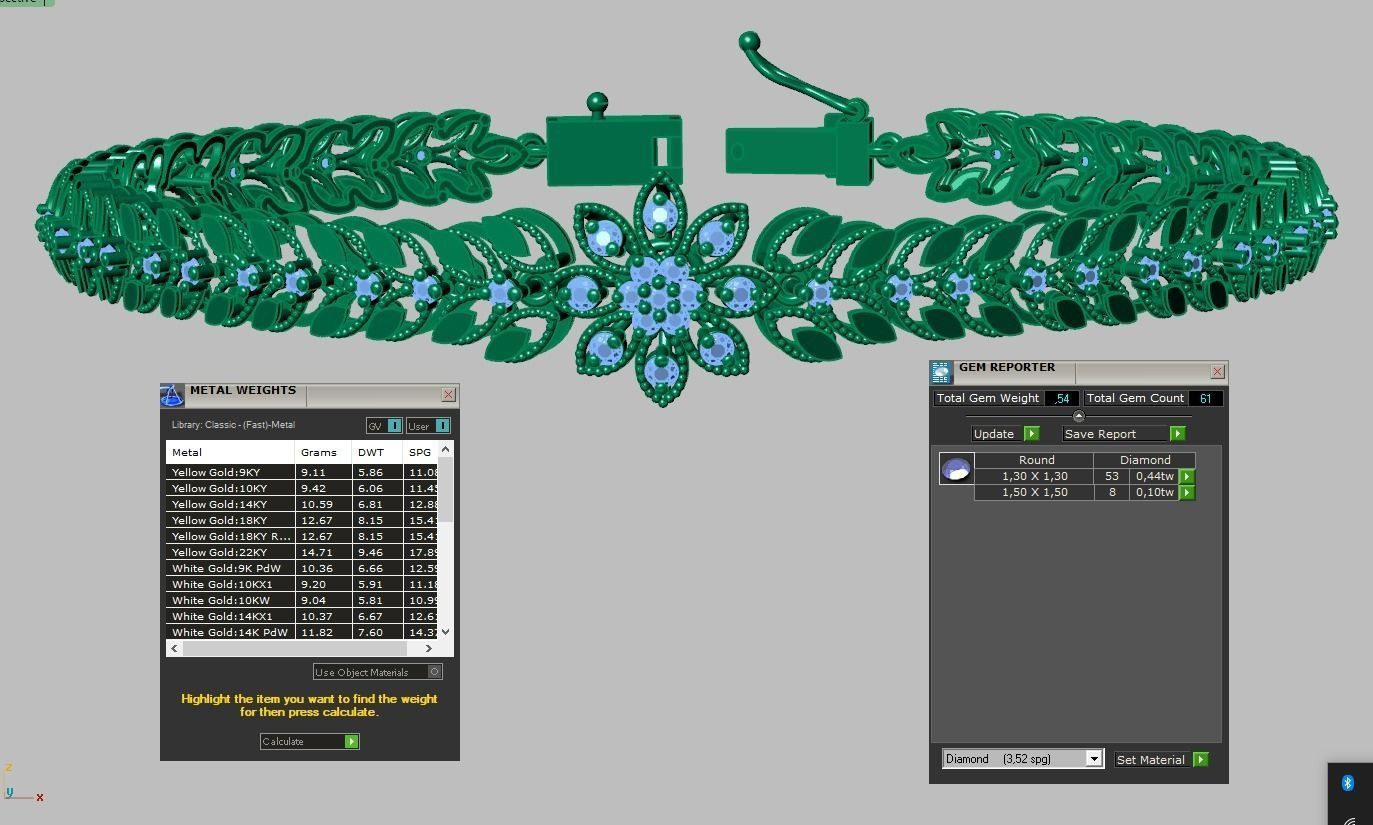Click the metal table scroll-down arrow

tap(446, 631)
